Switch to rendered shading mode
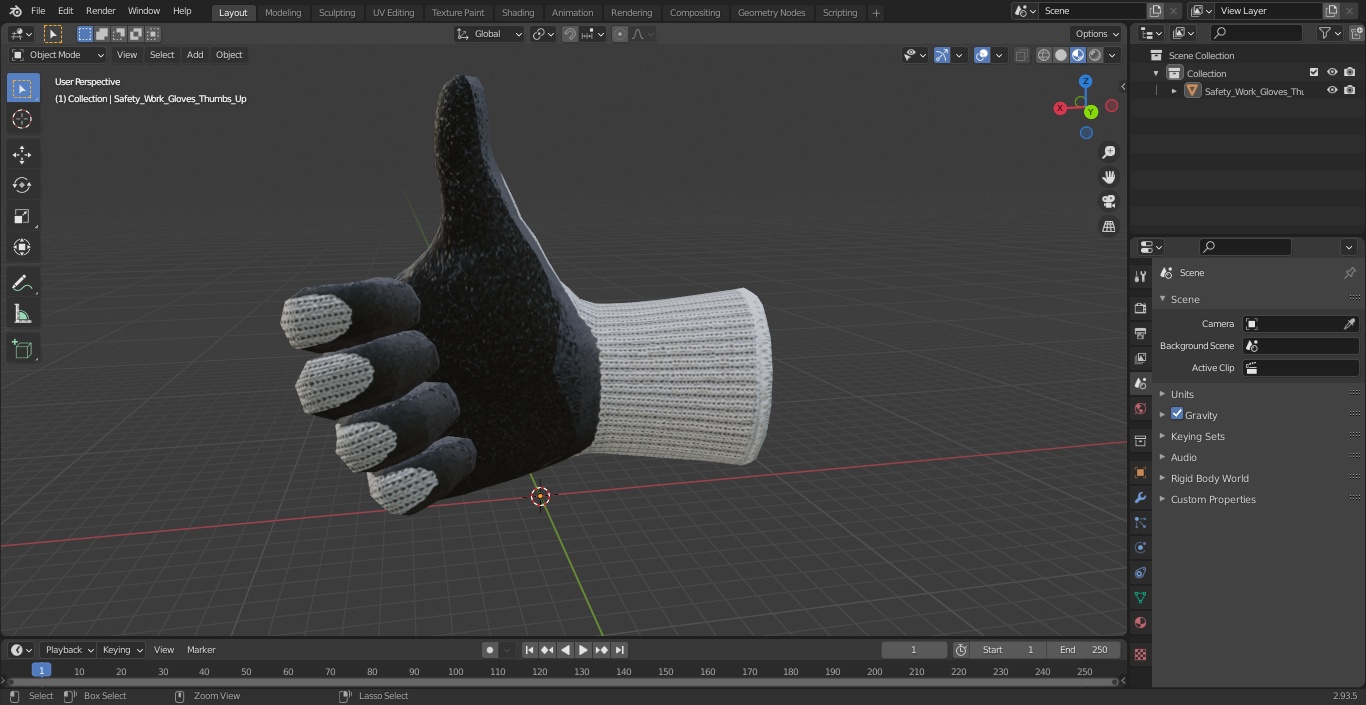This screenshot has width=1366, height=705. pyautogui.click(x=1095, y=55)
